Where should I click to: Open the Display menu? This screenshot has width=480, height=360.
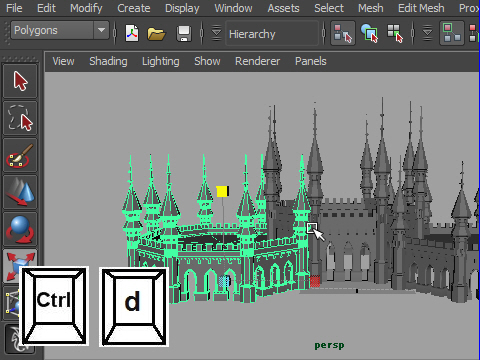(182, 8)
